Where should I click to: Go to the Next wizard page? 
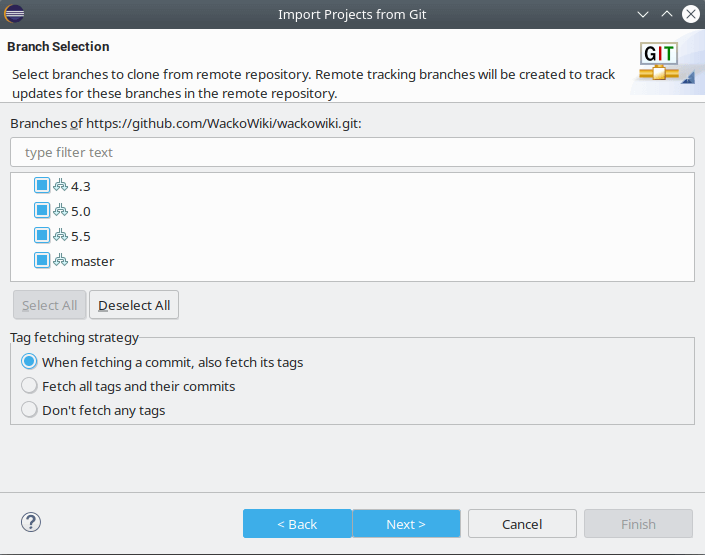[406, 524]
